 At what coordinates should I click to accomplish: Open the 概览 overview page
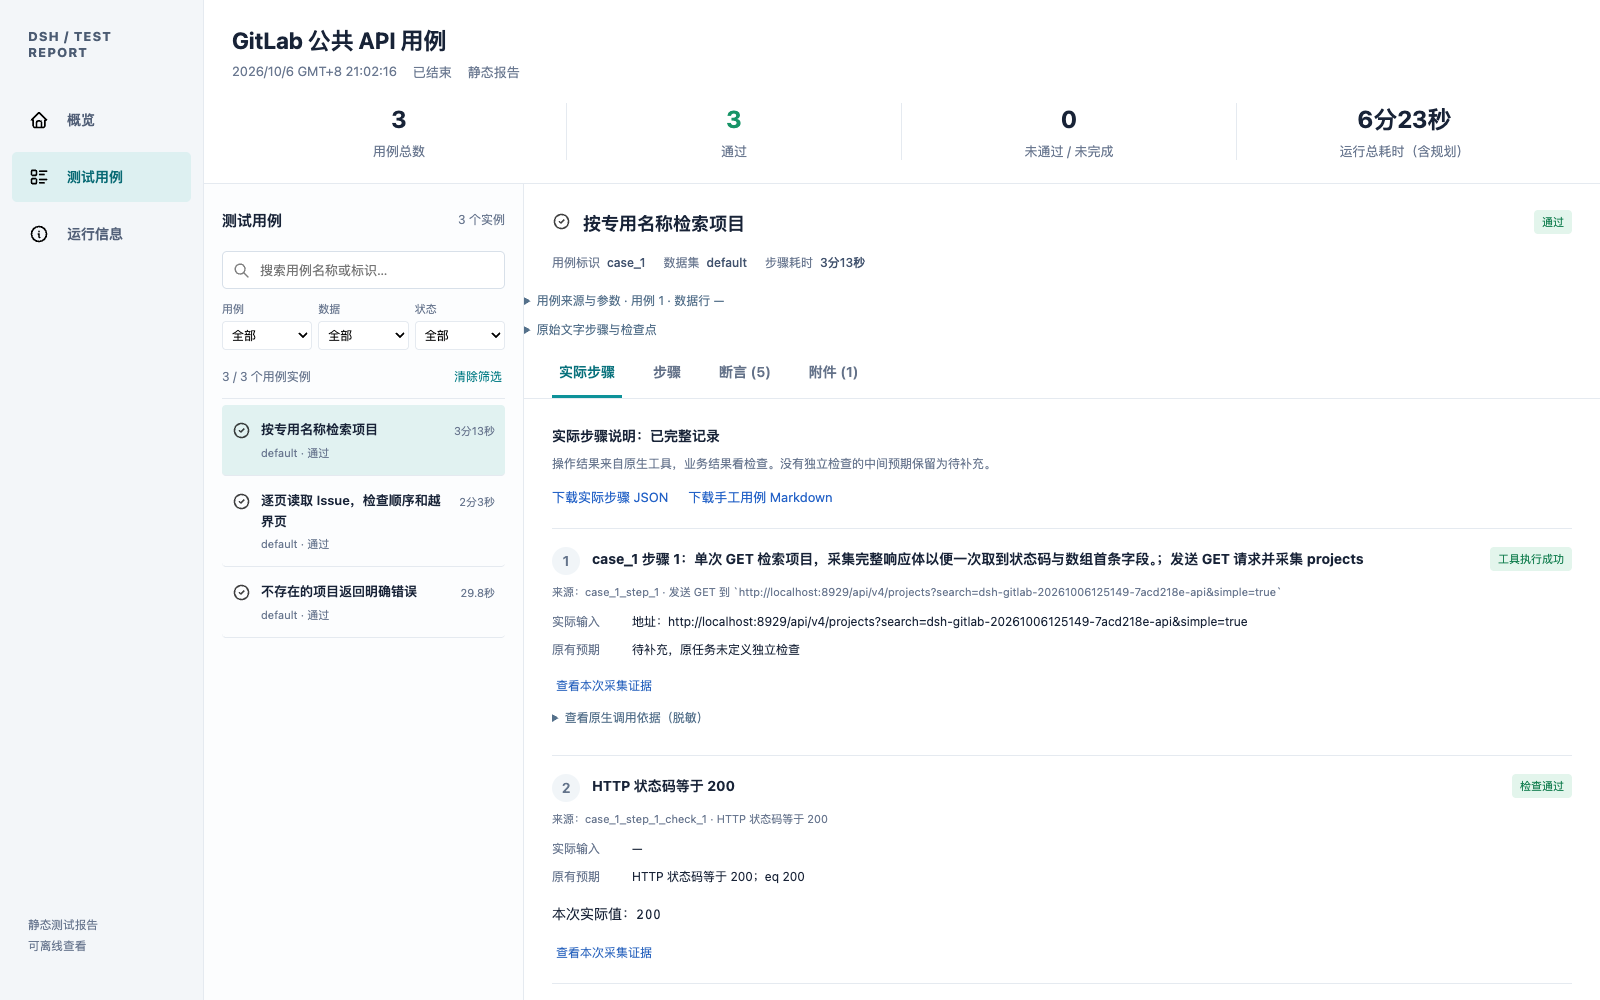point(101,120)
